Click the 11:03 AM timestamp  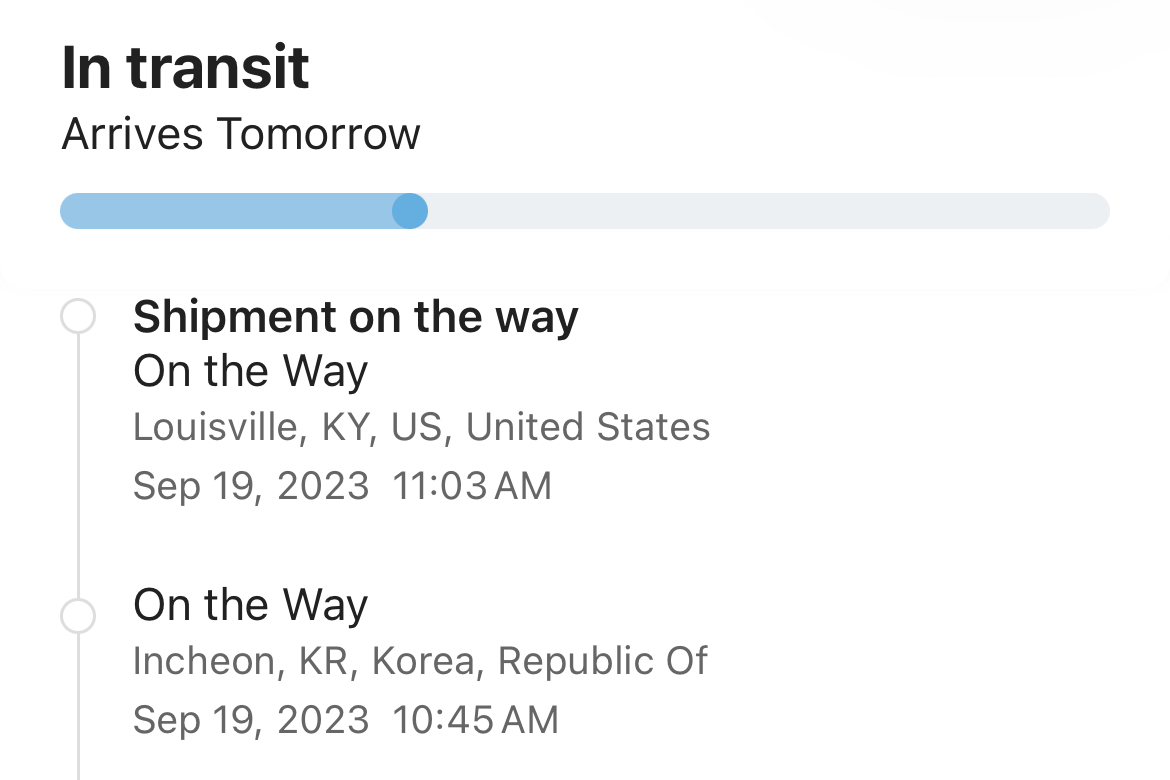tap(472, 486)
